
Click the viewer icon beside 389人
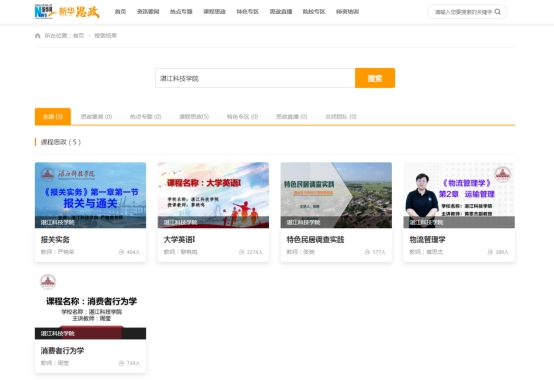point(490,252)
